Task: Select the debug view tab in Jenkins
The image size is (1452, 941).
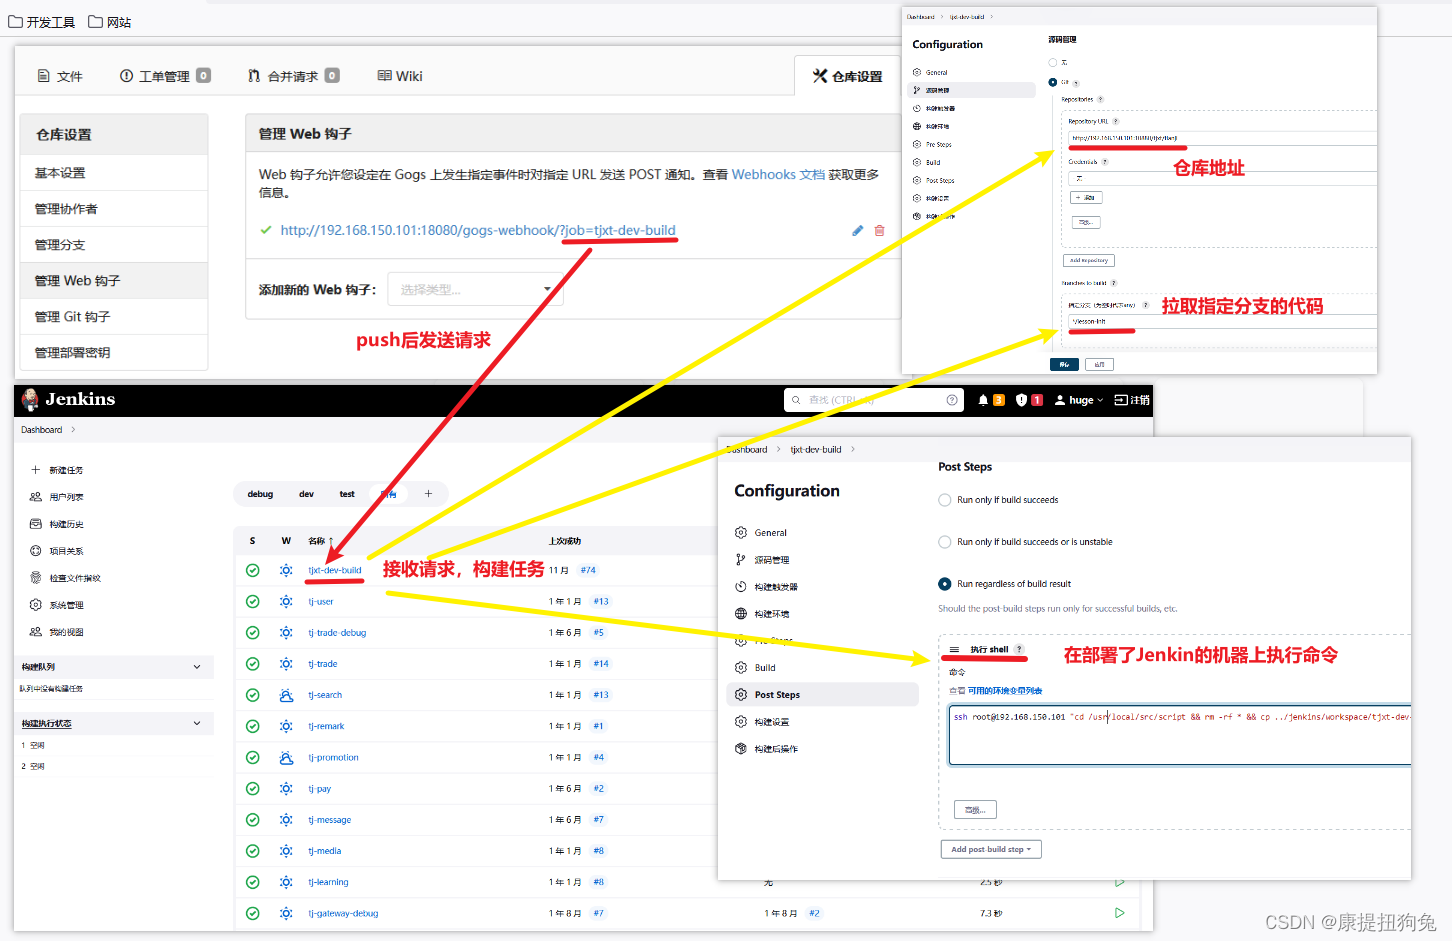Action: pyautogui.click(x=260, y=494)
